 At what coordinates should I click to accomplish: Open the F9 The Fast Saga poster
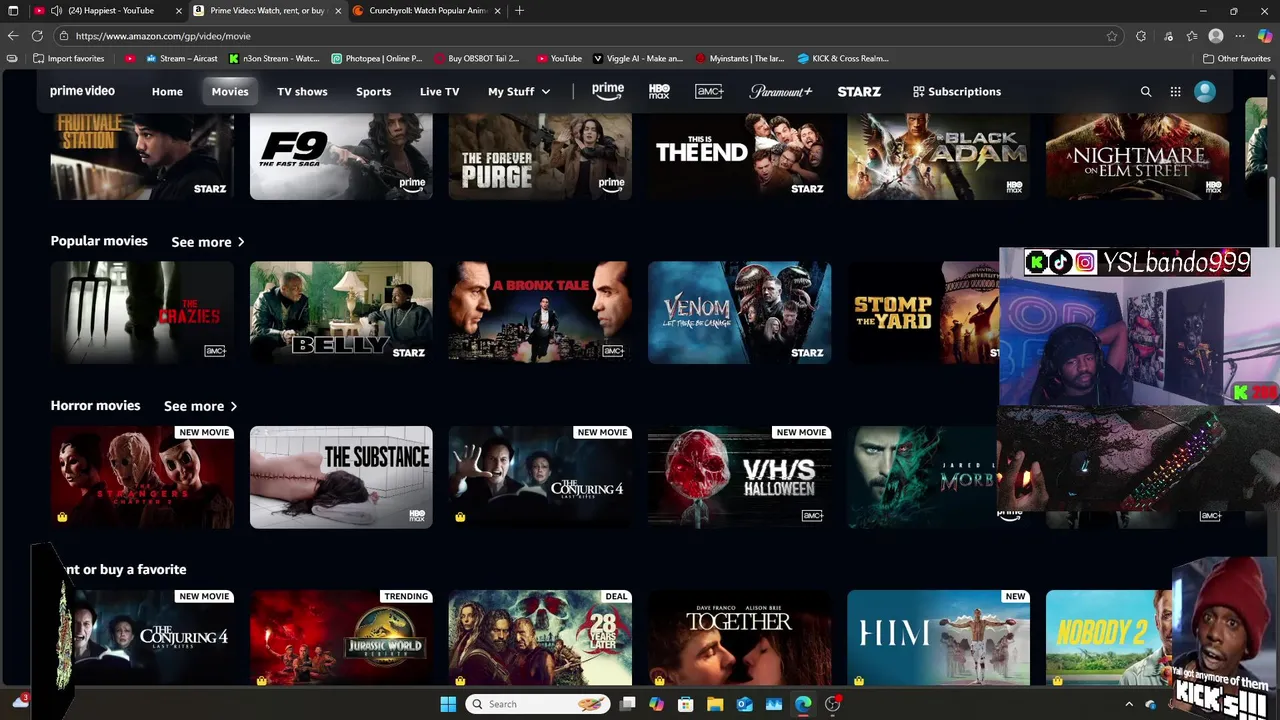click(x=341, y=156)
